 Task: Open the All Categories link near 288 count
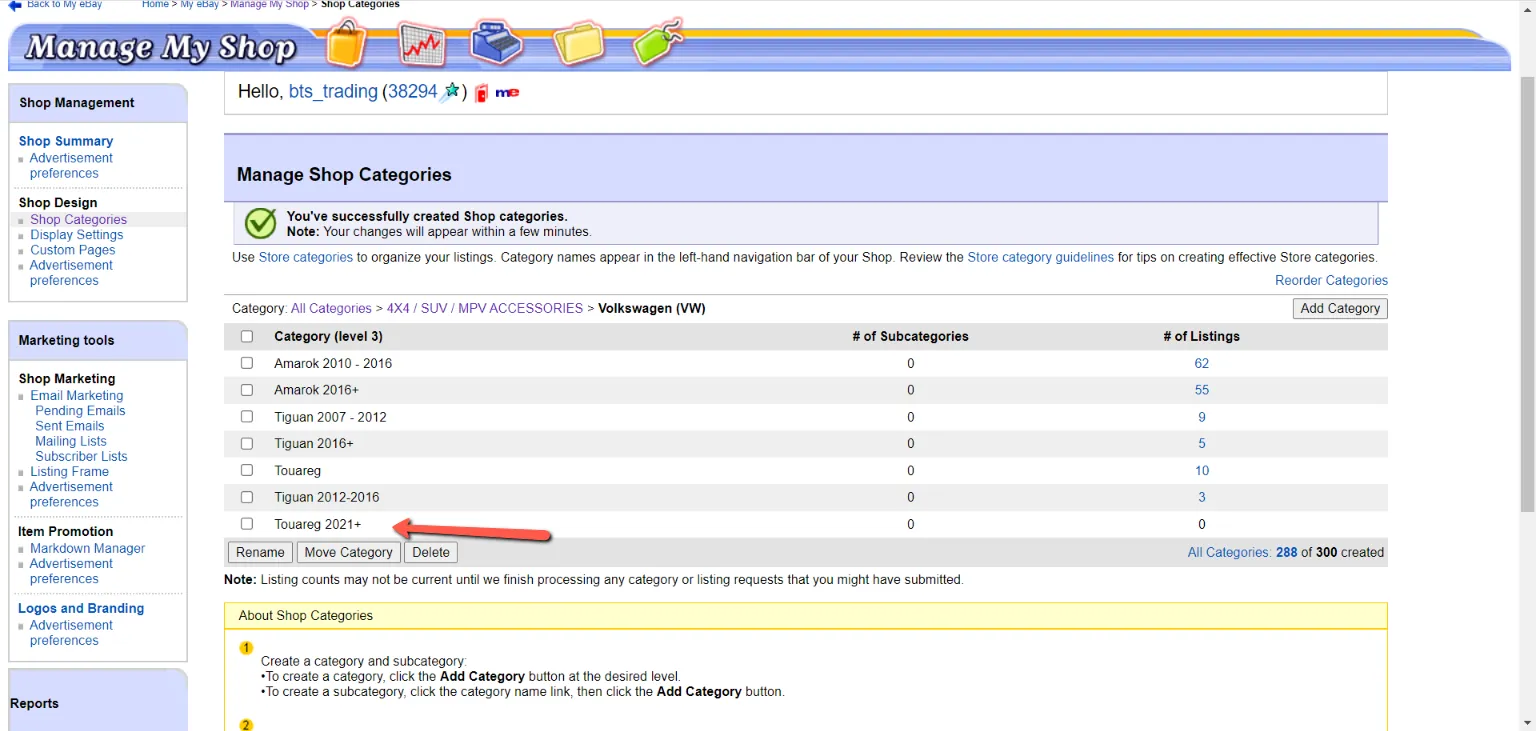click(1229, 553)
